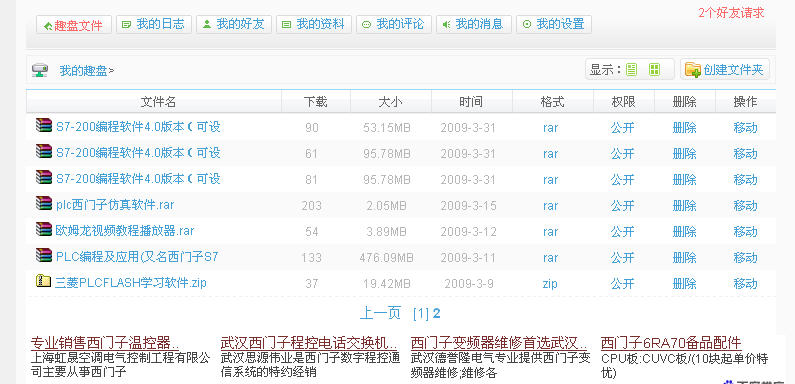
Task: View the 2个好友请求 friend requests
Action: 731,13
